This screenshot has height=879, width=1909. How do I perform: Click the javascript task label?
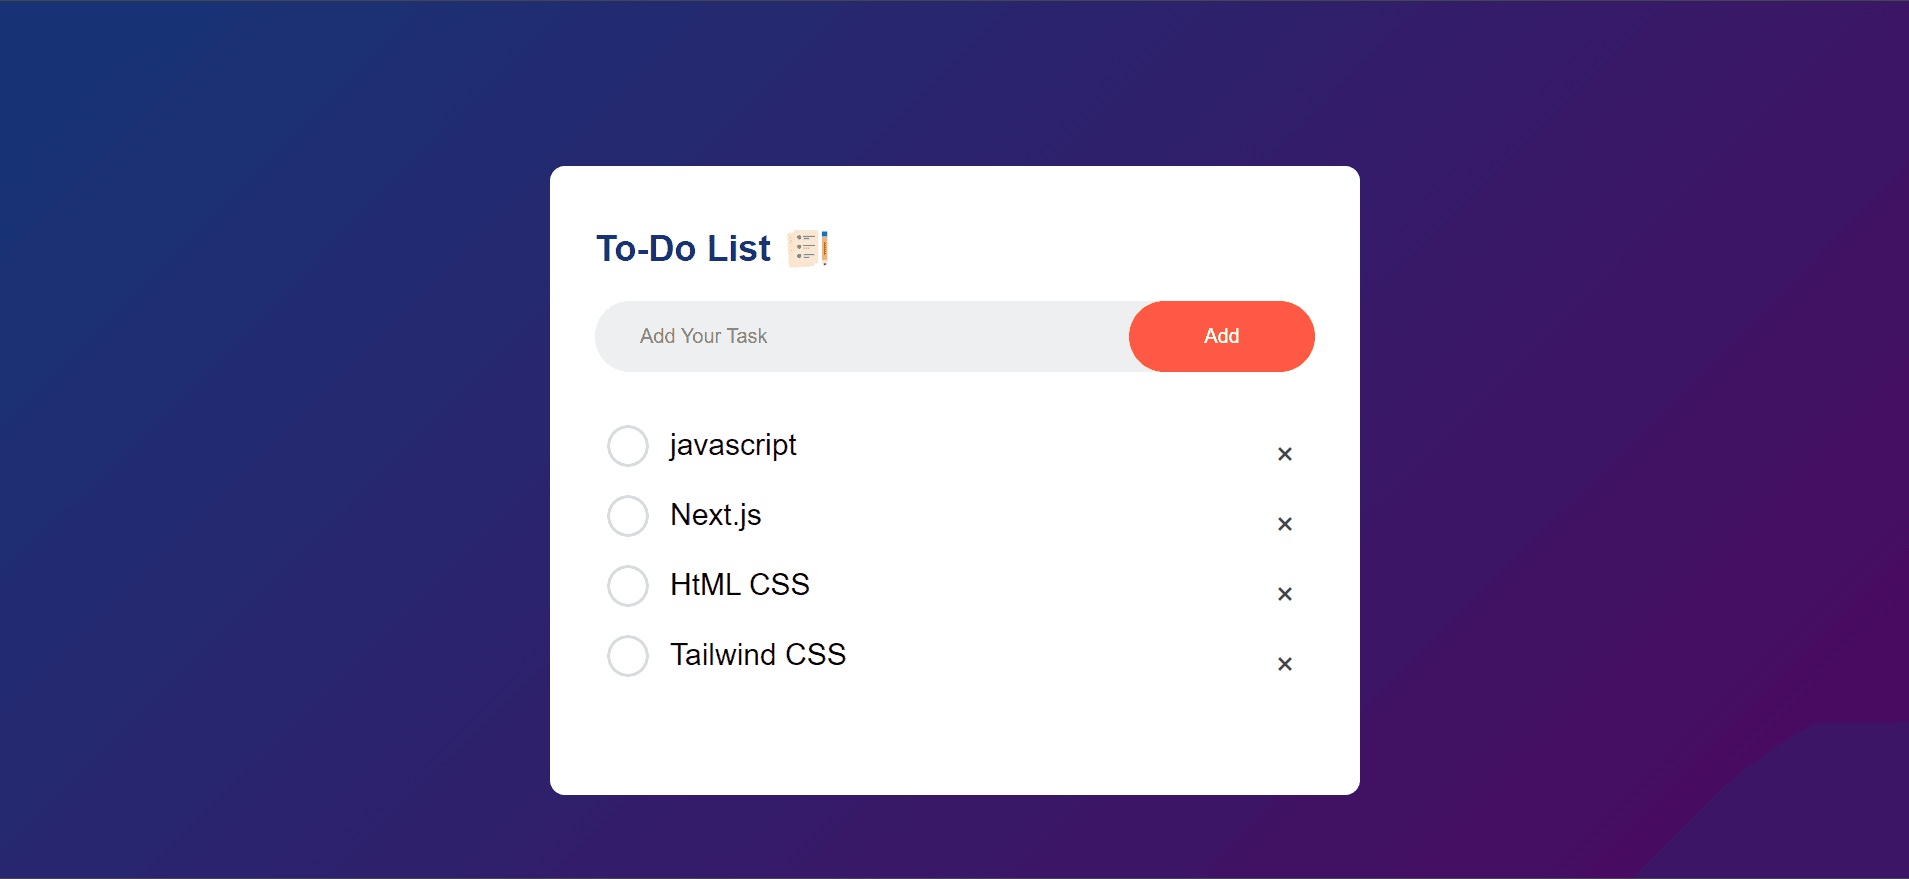tap(733, 445)
